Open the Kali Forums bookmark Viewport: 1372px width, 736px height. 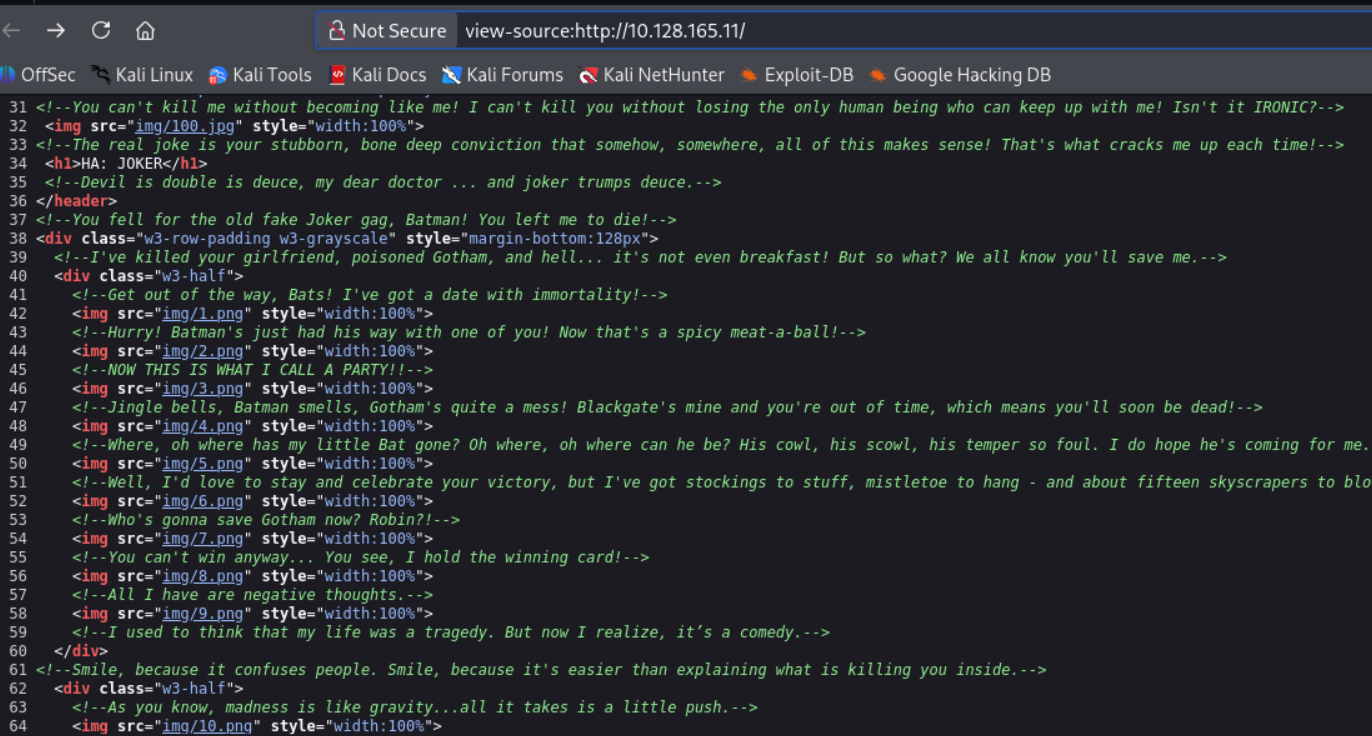point(503,75)
